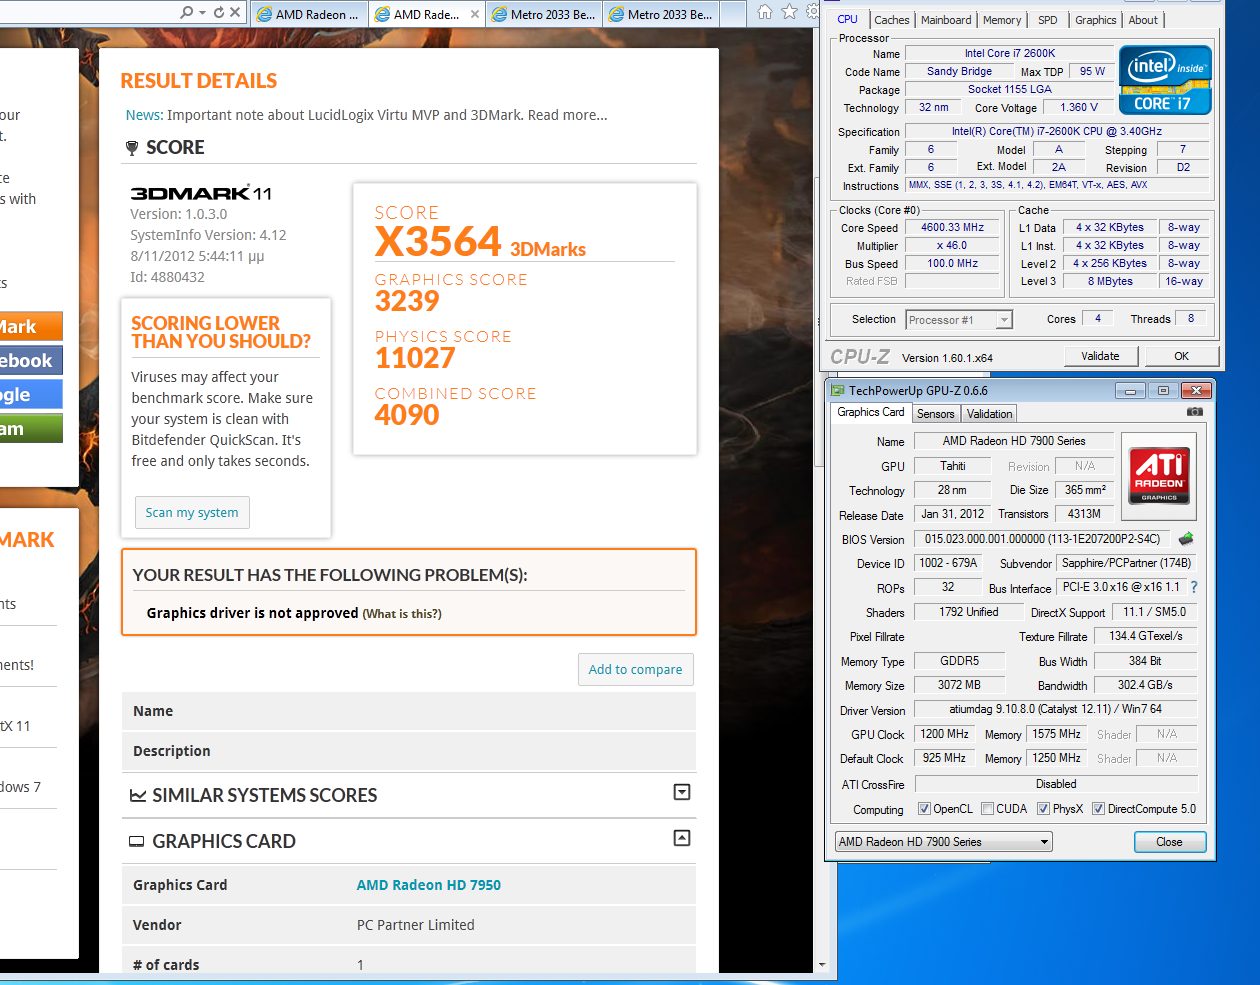The image size is (1260, 985).
Task: Click the GPU-Z title bar app icon
Action: pos(836,390)
